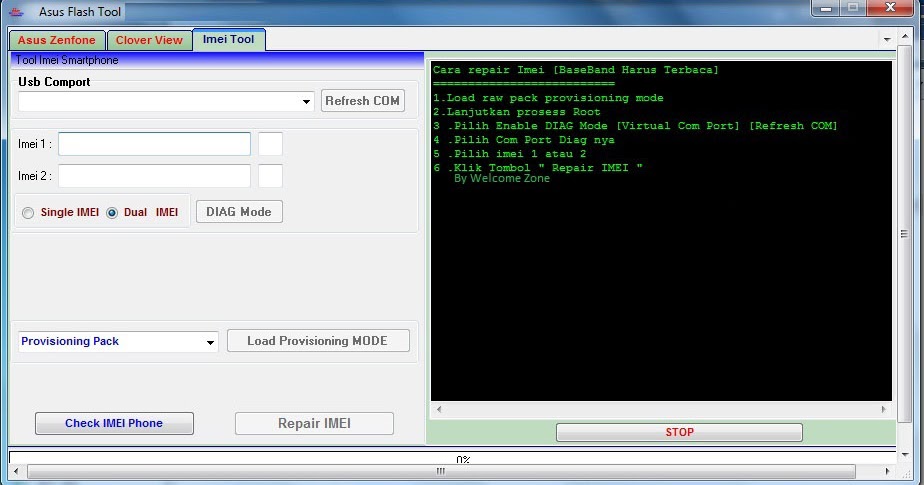Click 'Pilih Com Port Diag nya' line
Image resolution: width=924 pixels, height=485 pixels.
[524, 140]
